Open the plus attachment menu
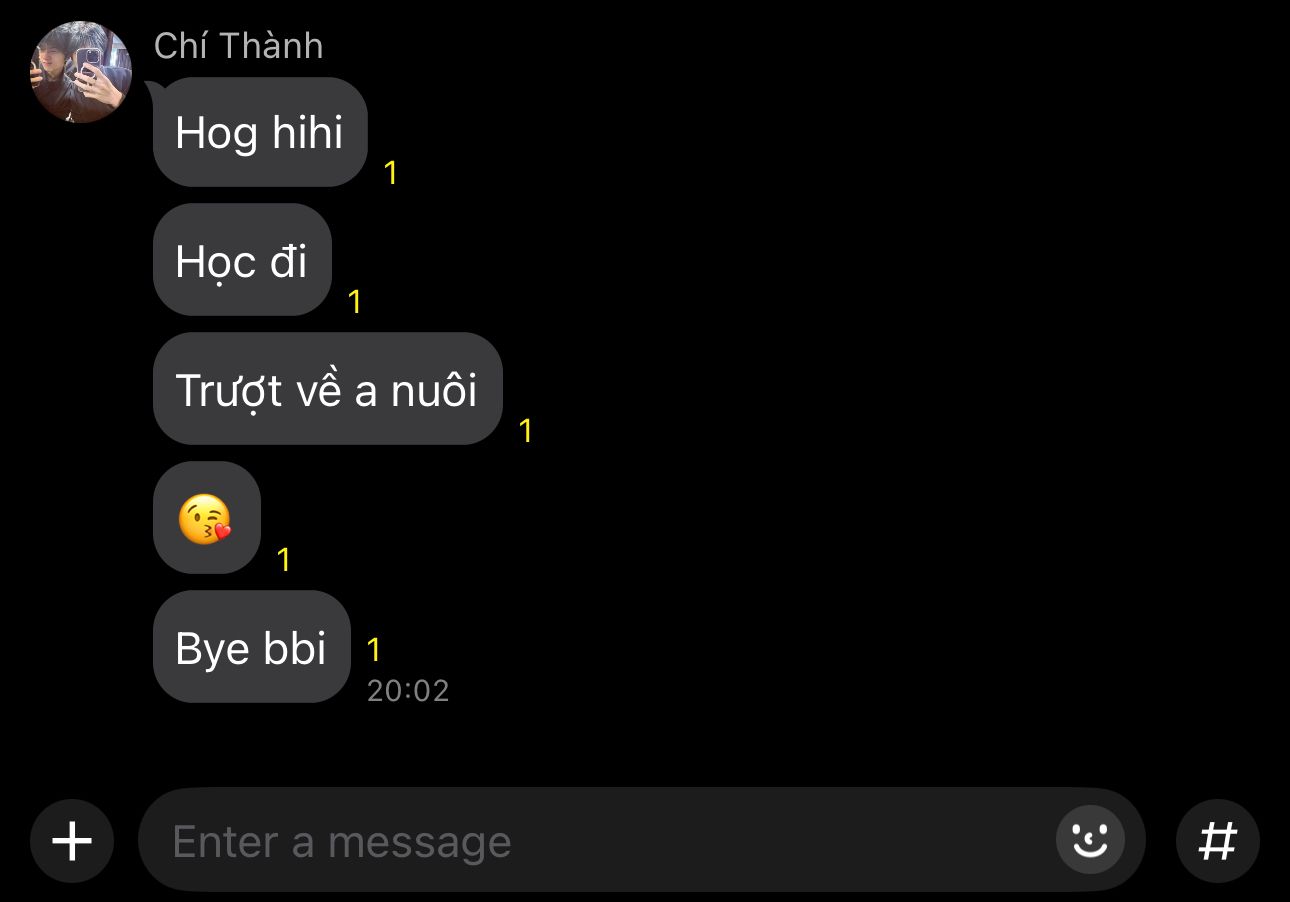The height and width of the screenshot is (902, 1290). pyautogui.click(x=72, y=841)
